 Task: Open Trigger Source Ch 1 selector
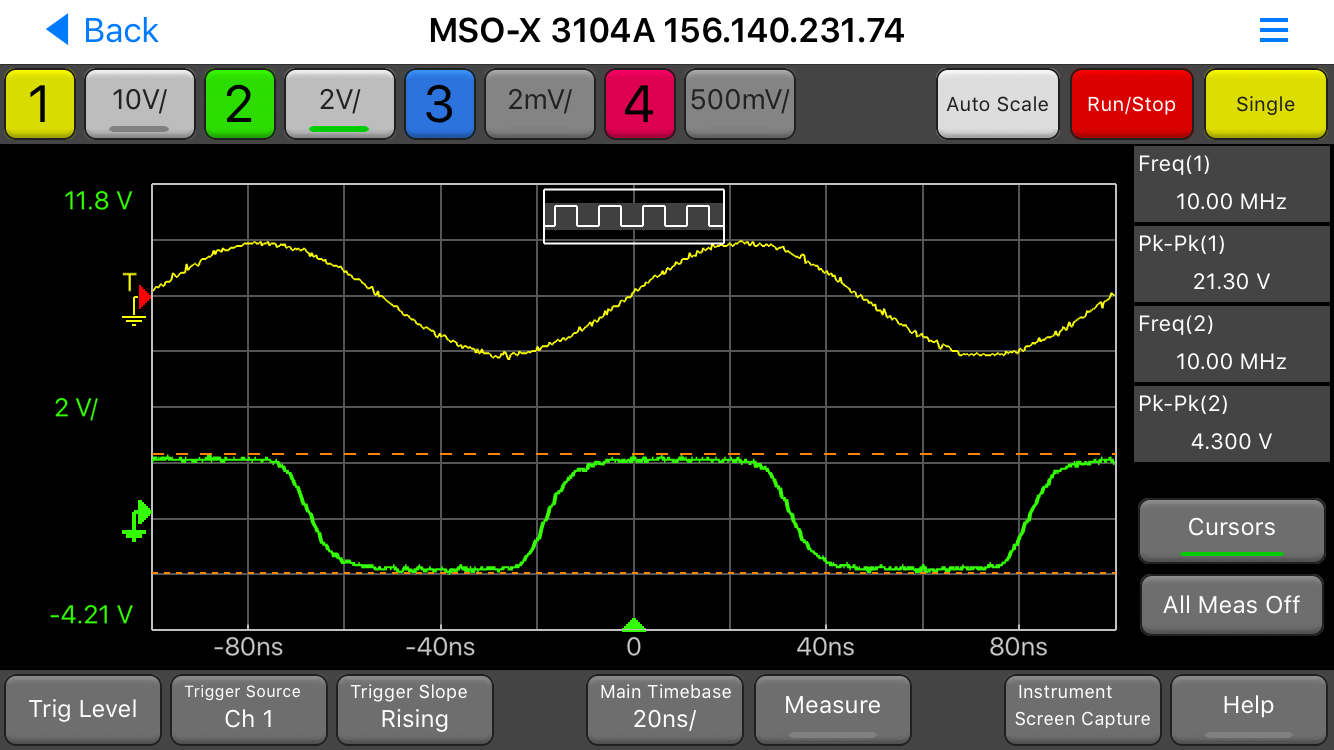click(249, 709)
